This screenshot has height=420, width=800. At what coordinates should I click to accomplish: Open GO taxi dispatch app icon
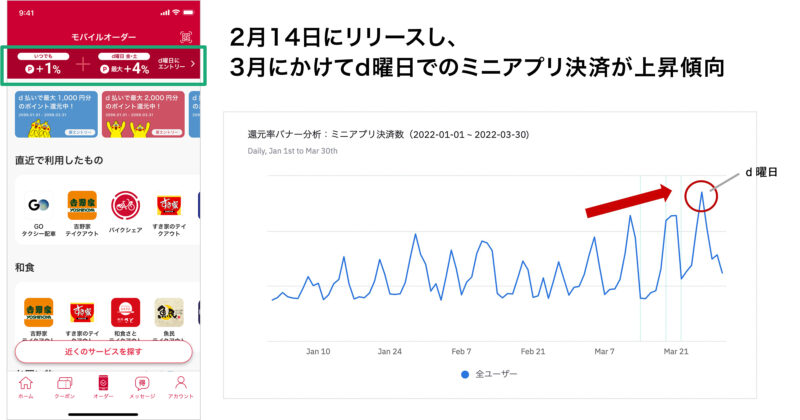click(38, 205)
